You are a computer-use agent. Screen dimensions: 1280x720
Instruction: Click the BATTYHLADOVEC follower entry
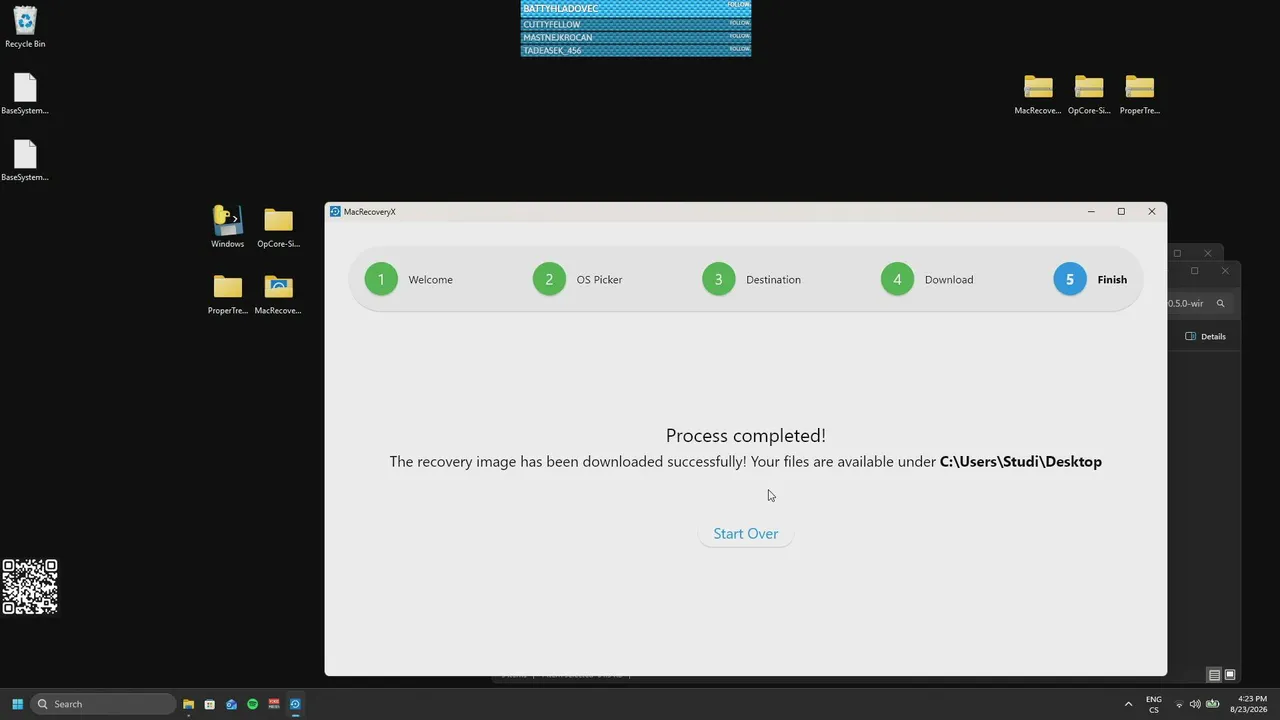point(636,8)
